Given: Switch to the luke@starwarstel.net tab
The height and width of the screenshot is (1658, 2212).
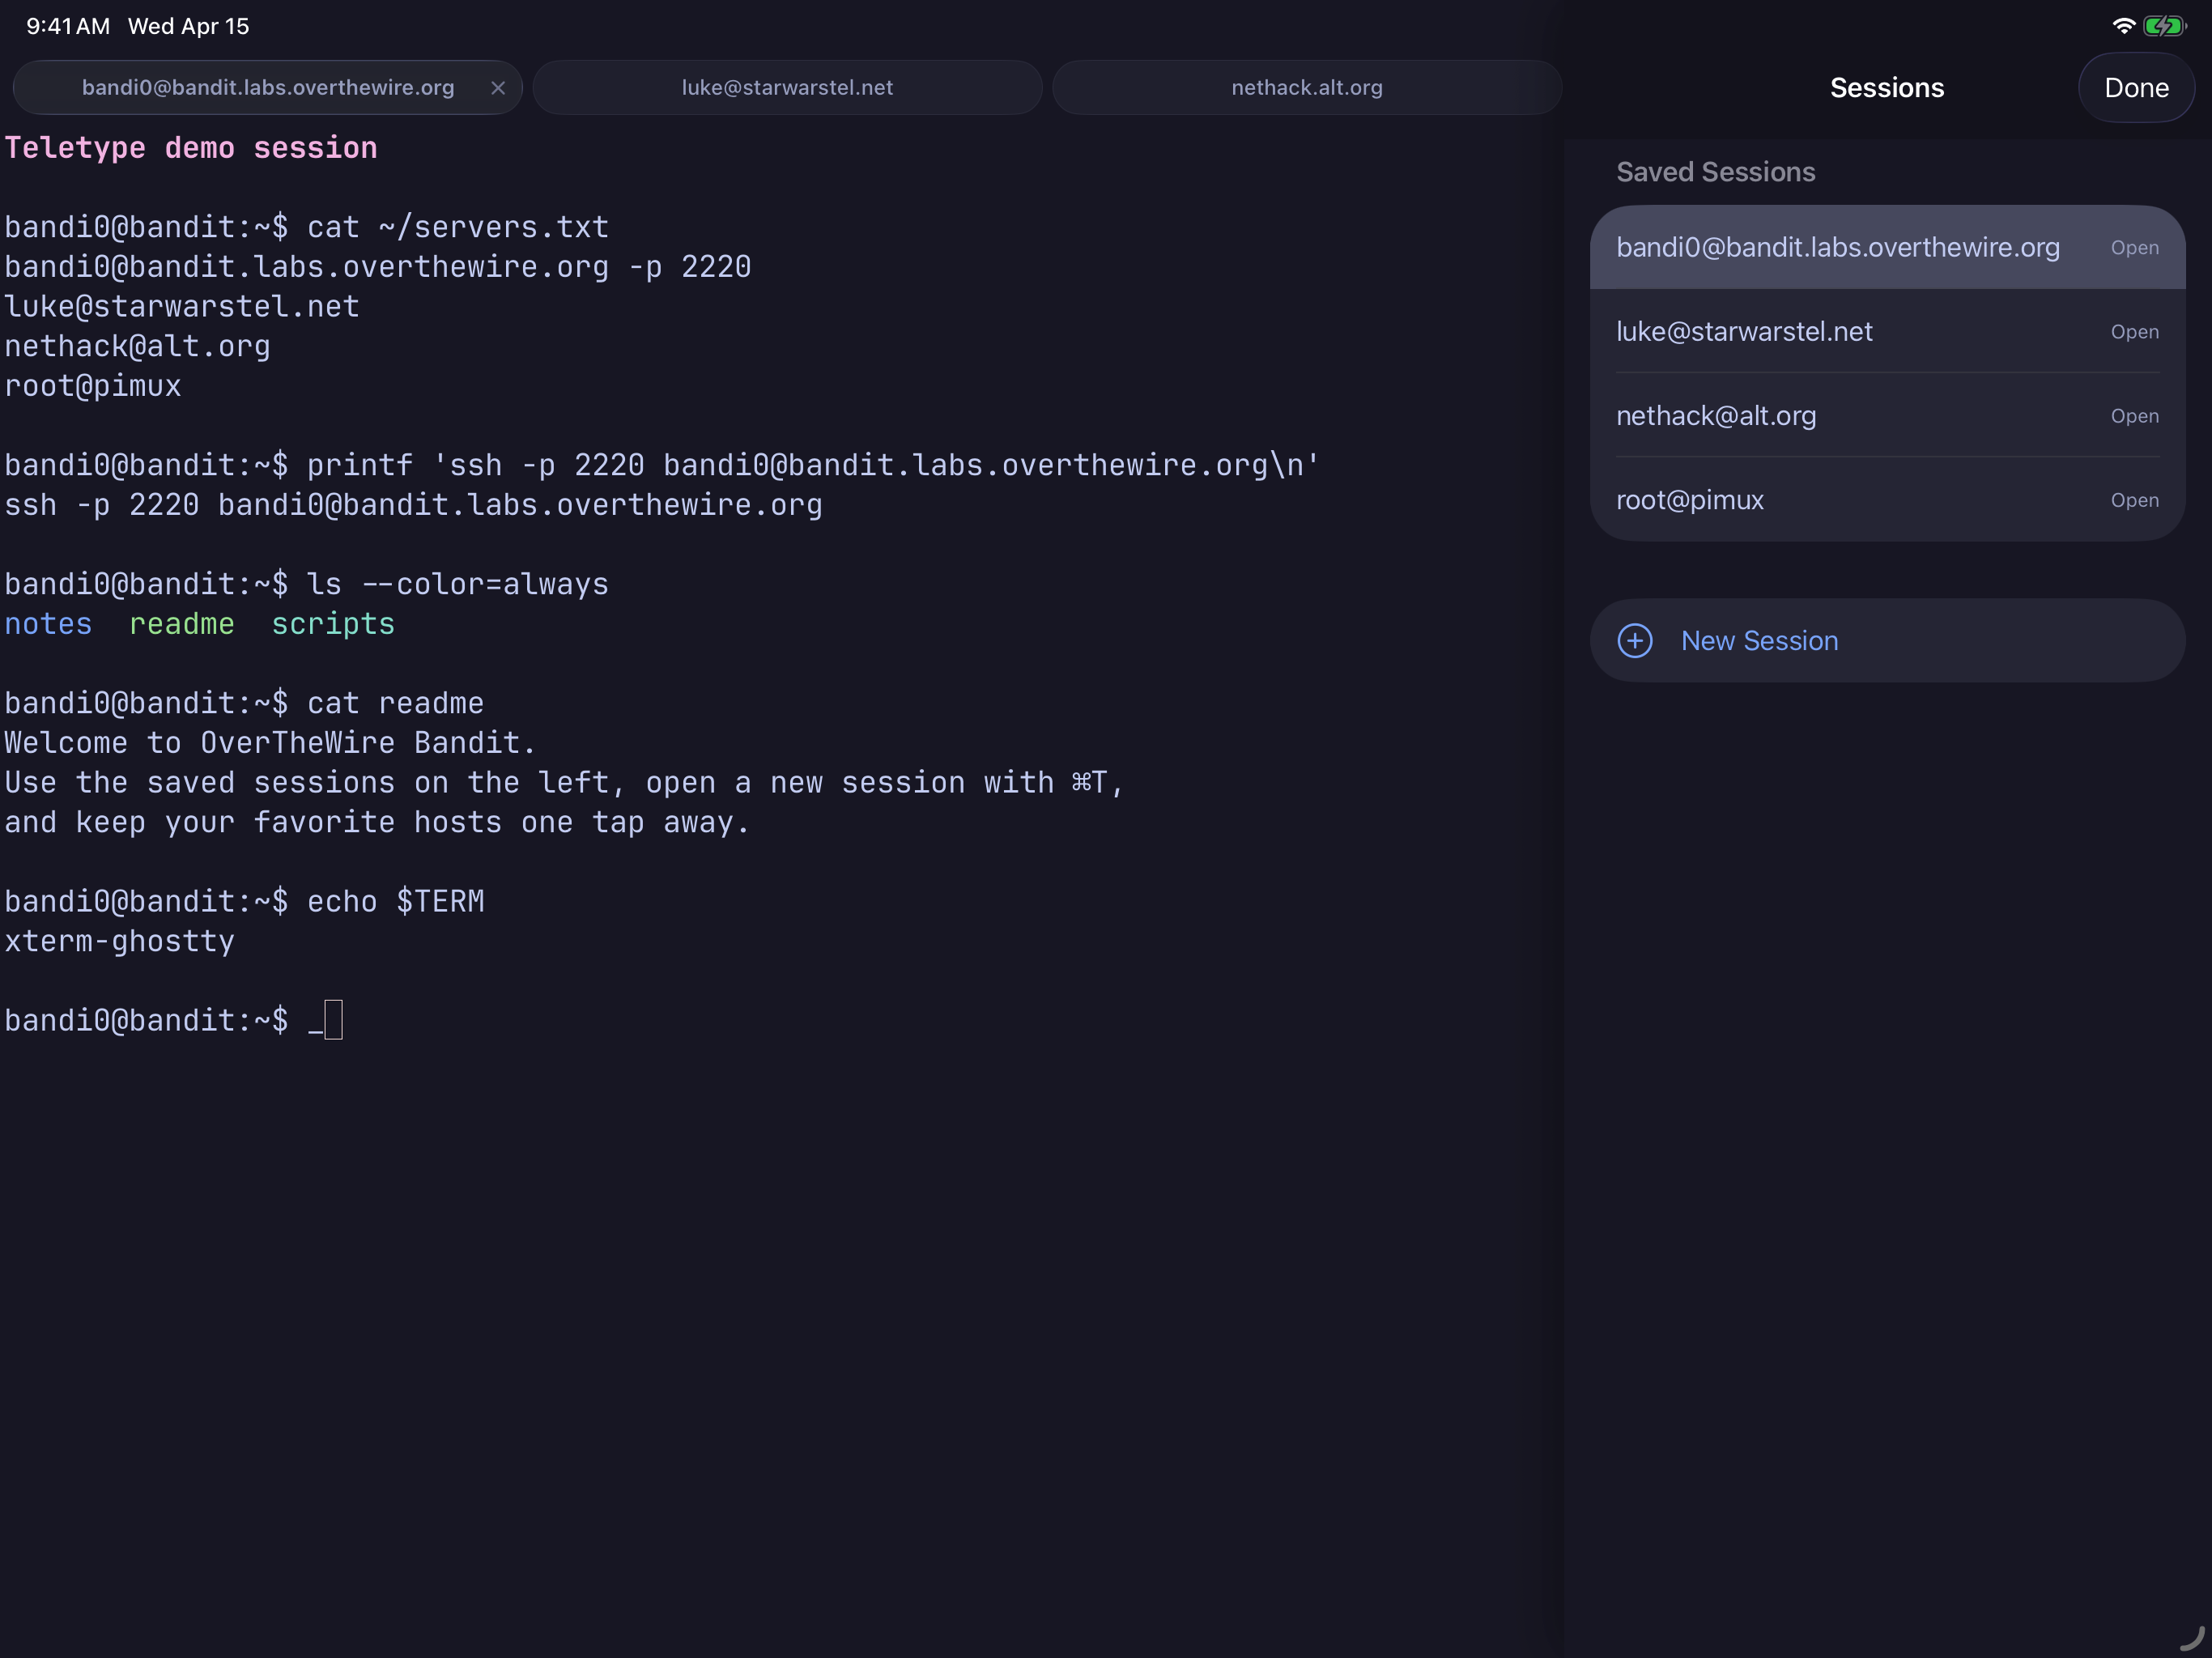Looking at the screenshot, I should point(787,88).
